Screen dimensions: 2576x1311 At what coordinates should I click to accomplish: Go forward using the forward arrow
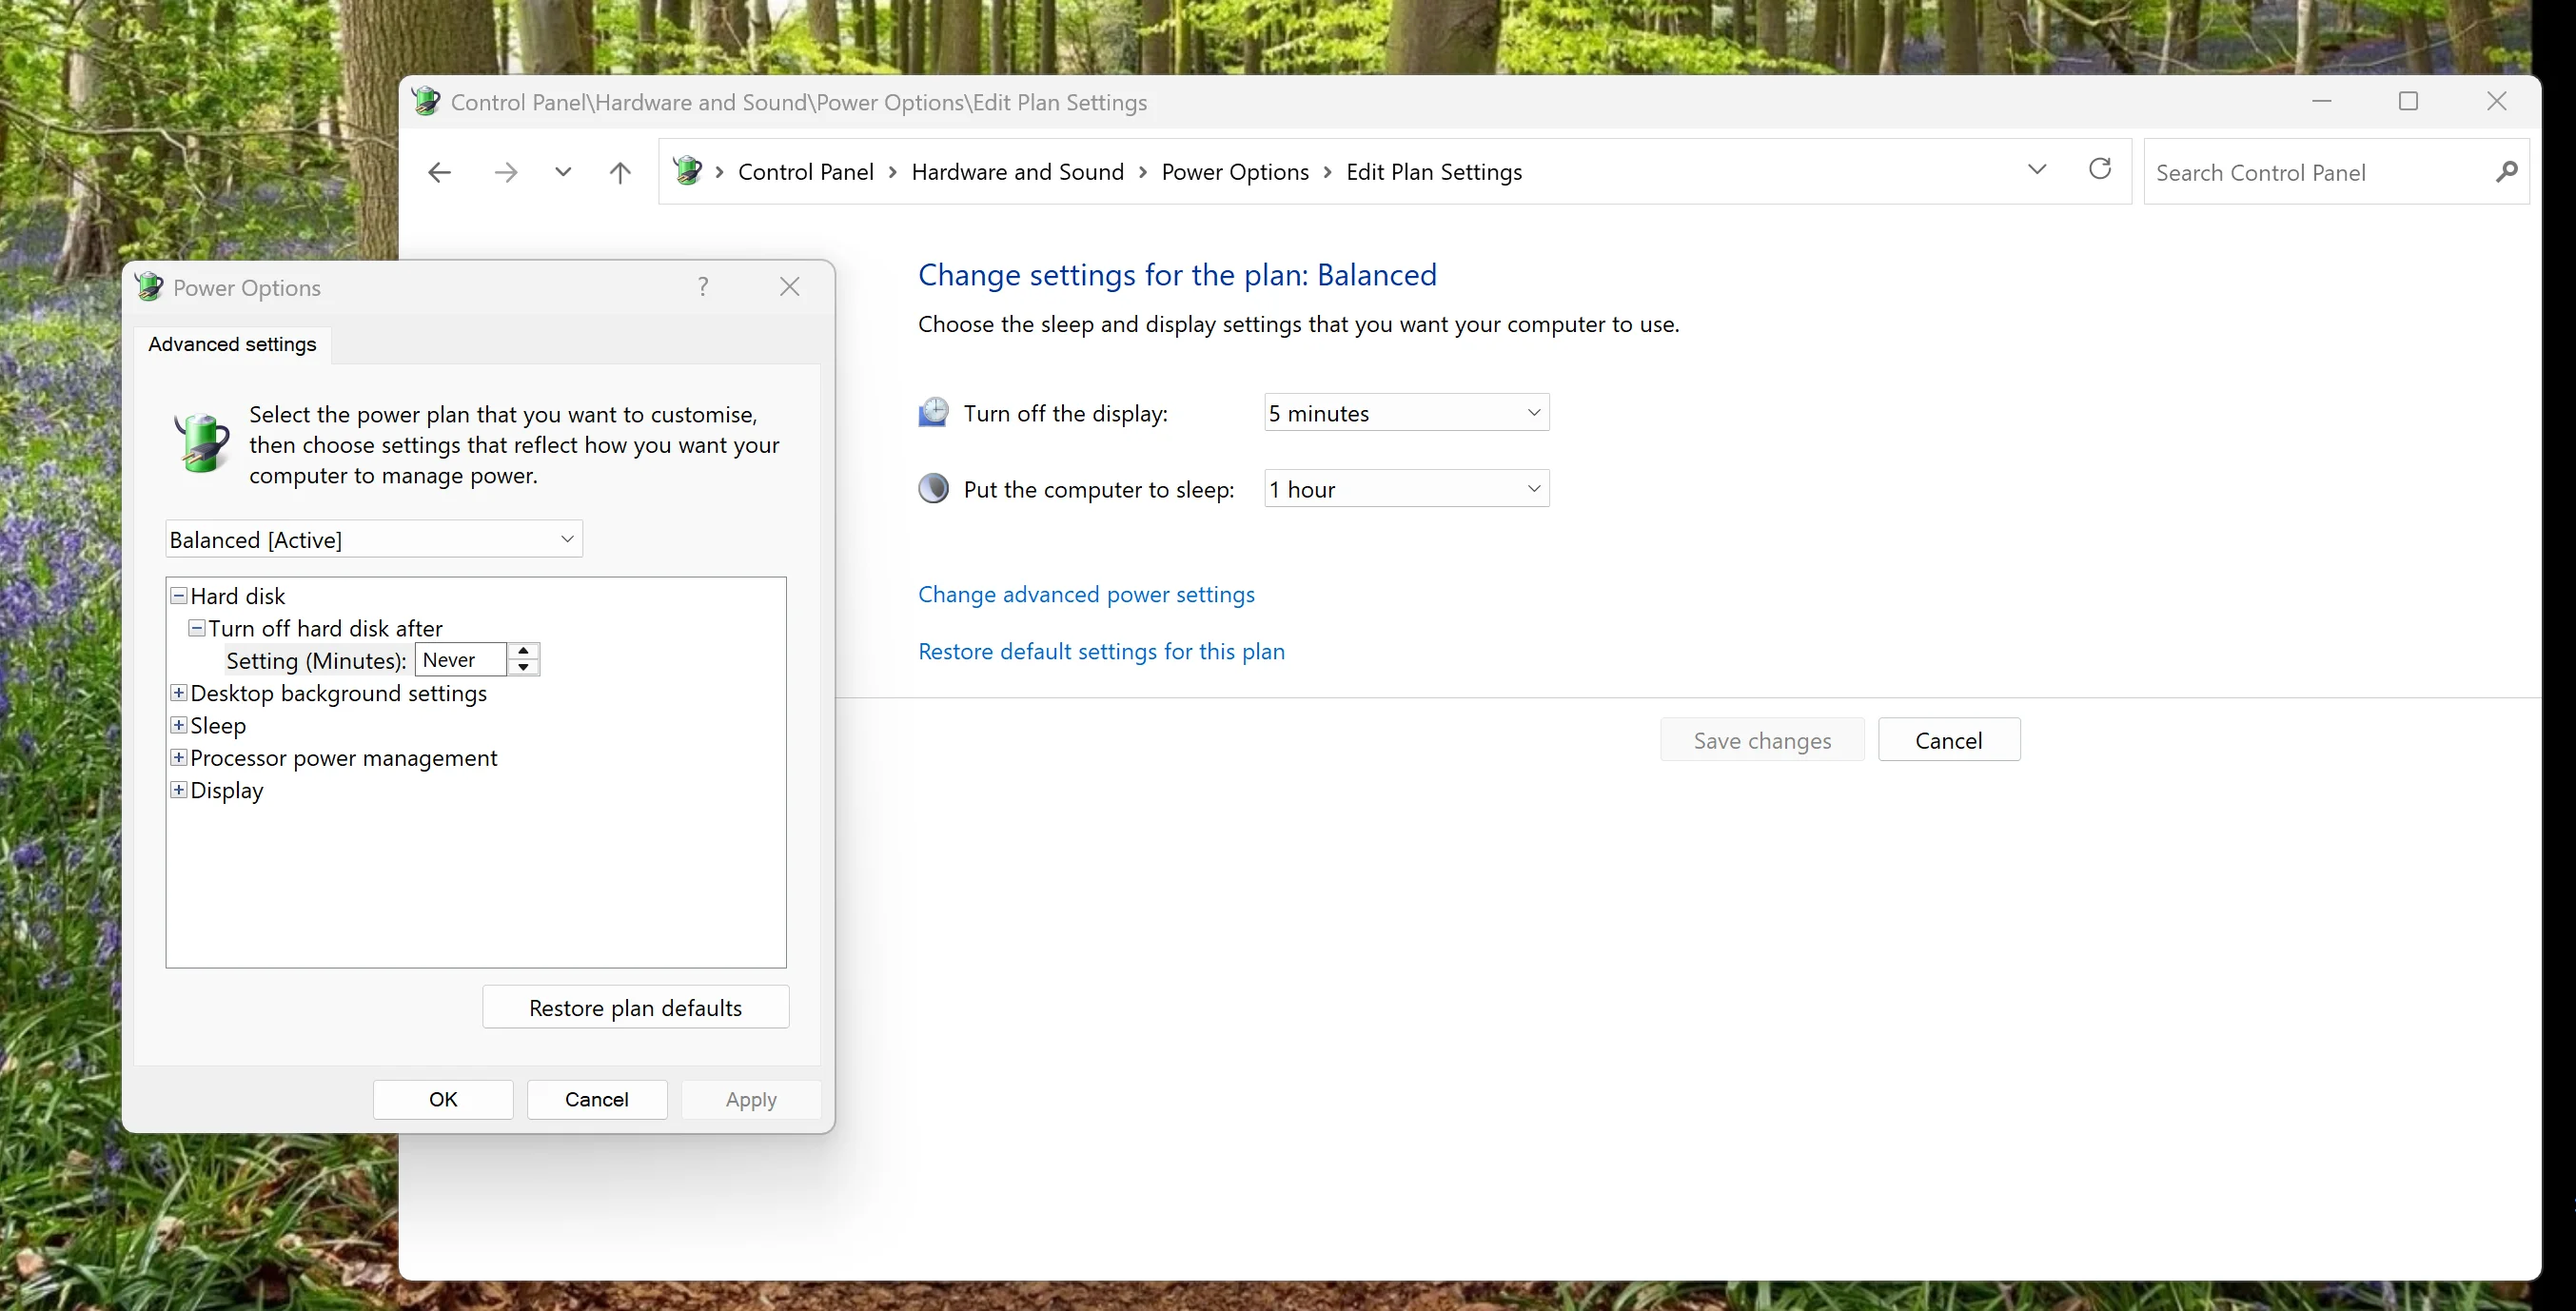pyautogui.click(x=505, y=173)
